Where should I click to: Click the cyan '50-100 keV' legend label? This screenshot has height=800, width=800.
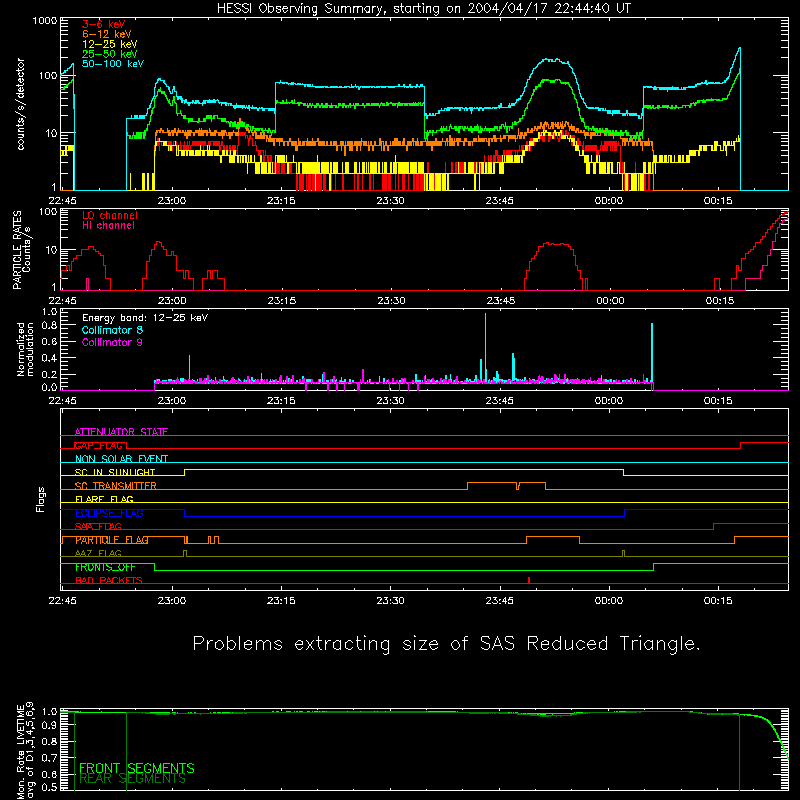click(113, 64)
